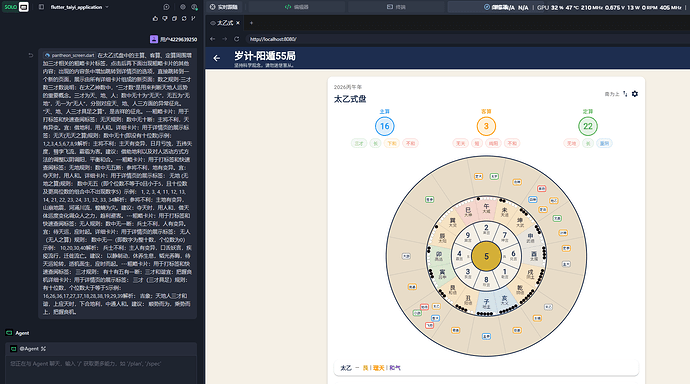
Task: Switch to the terminal tab
Action: [396, 7]
